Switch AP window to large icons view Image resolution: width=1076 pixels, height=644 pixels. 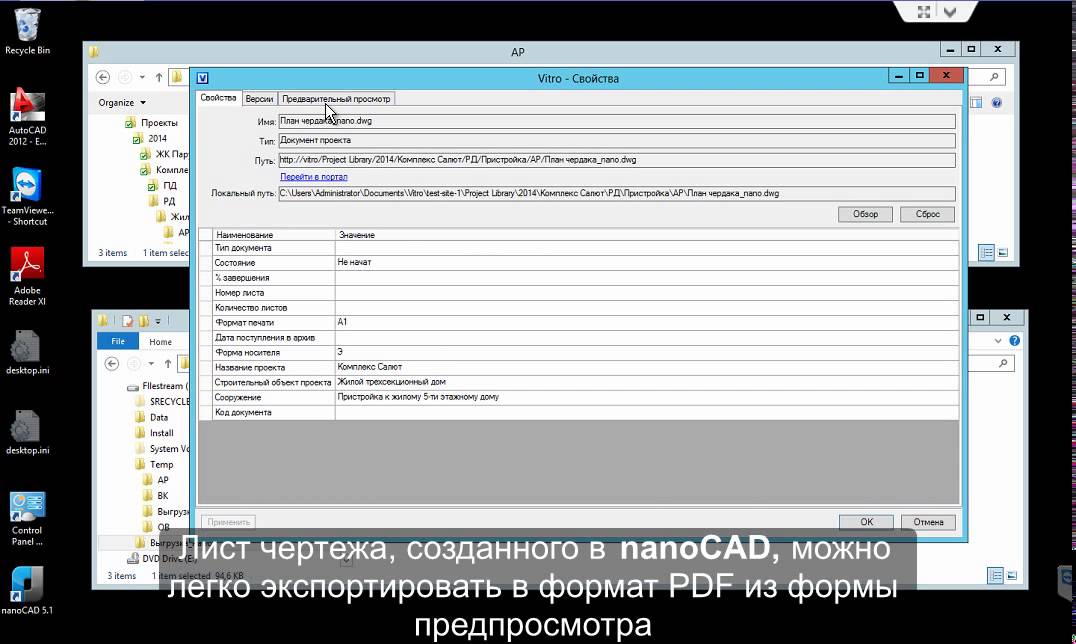click(1003, 253)
